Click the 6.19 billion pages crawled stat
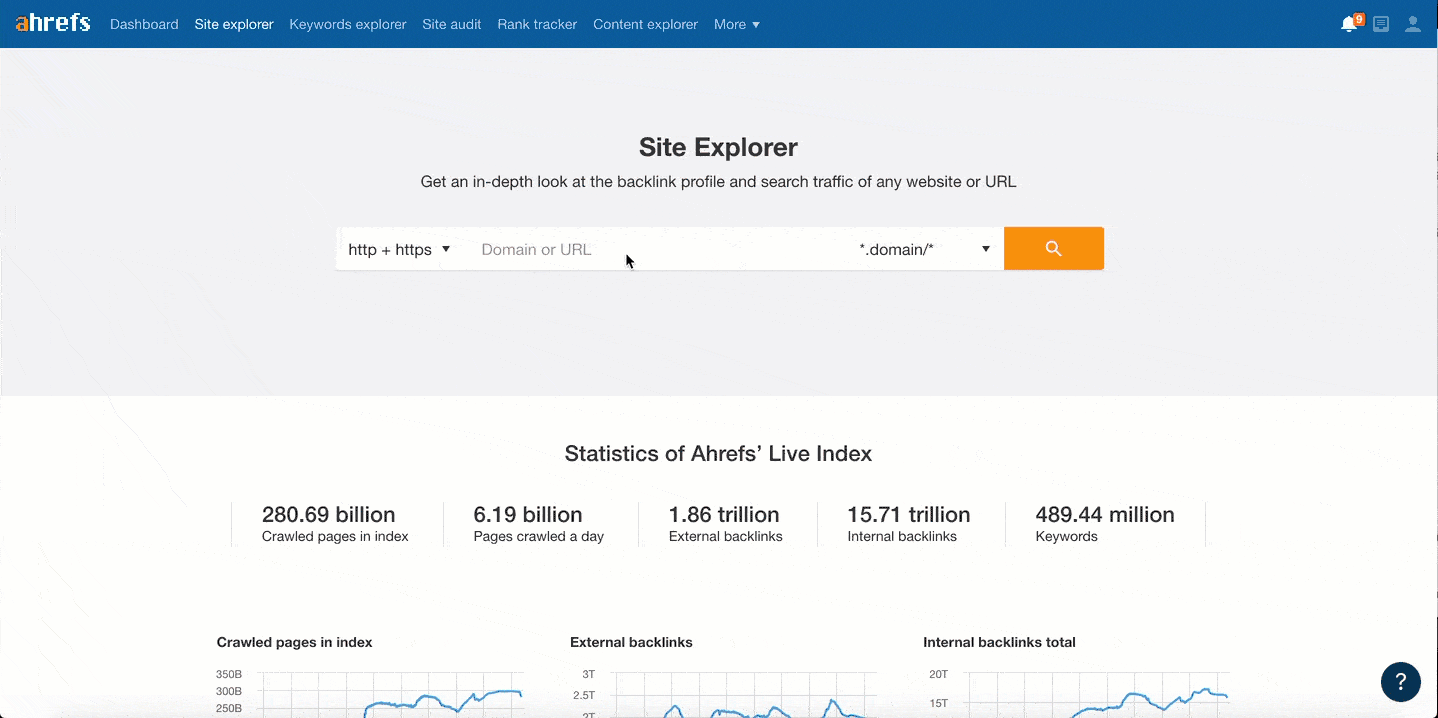Image resolution: width=1438 pixels, height=718 pixels. coord(539,524)
